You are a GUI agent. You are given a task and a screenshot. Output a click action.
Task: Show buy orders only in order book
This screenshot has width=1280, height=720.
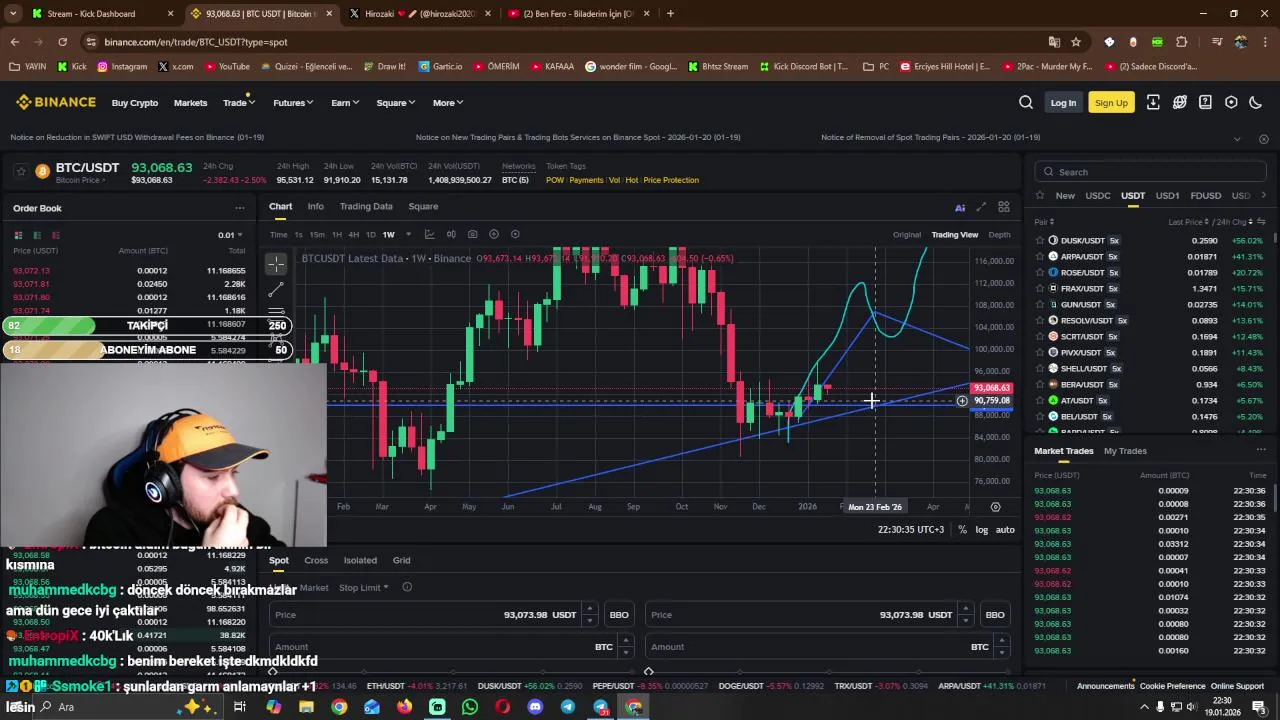[37, 235]
